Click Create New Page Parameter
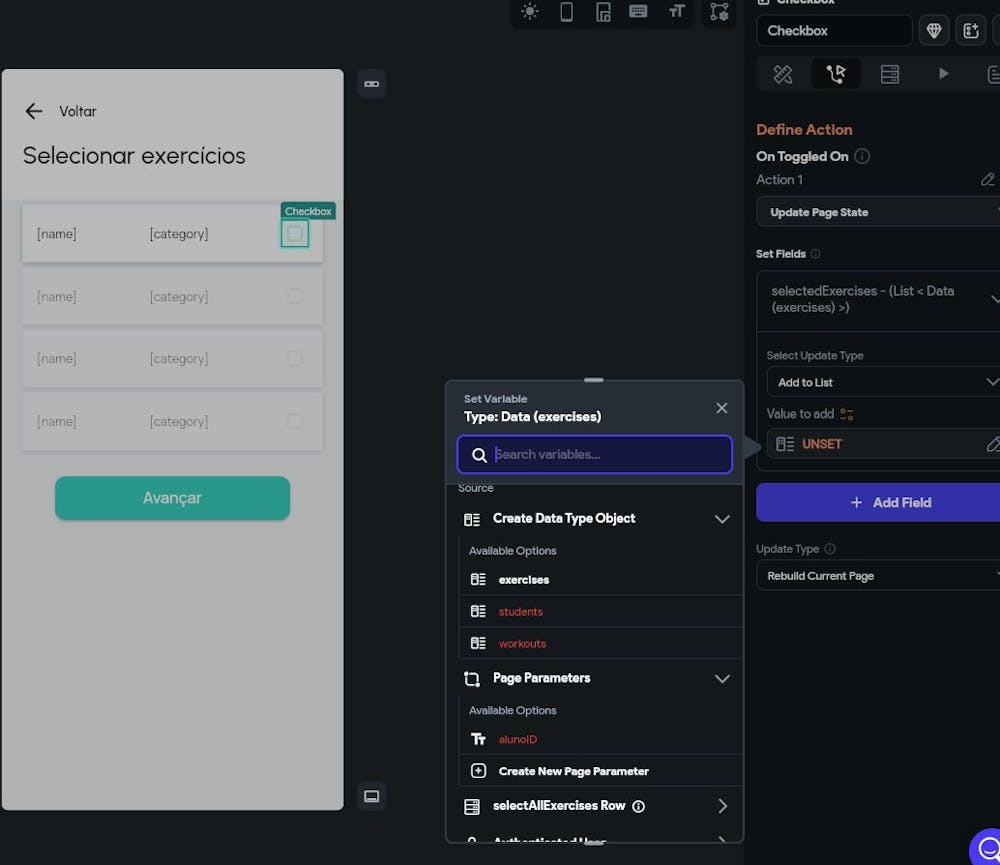The height and width of the screenshot is (865, 1000). pos(601,771)
